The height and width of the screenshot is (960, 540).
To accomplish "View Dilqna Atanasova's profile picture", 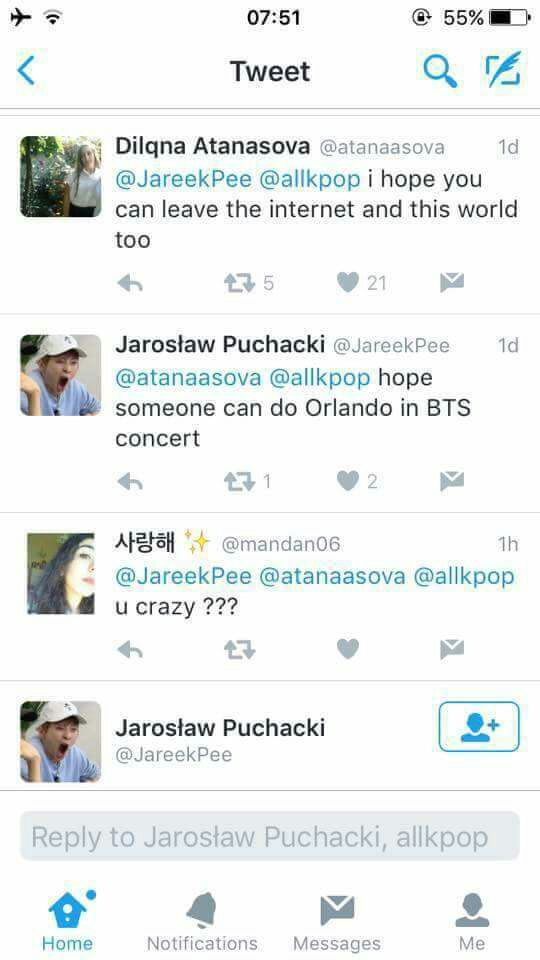I will (x=61, y=176).
